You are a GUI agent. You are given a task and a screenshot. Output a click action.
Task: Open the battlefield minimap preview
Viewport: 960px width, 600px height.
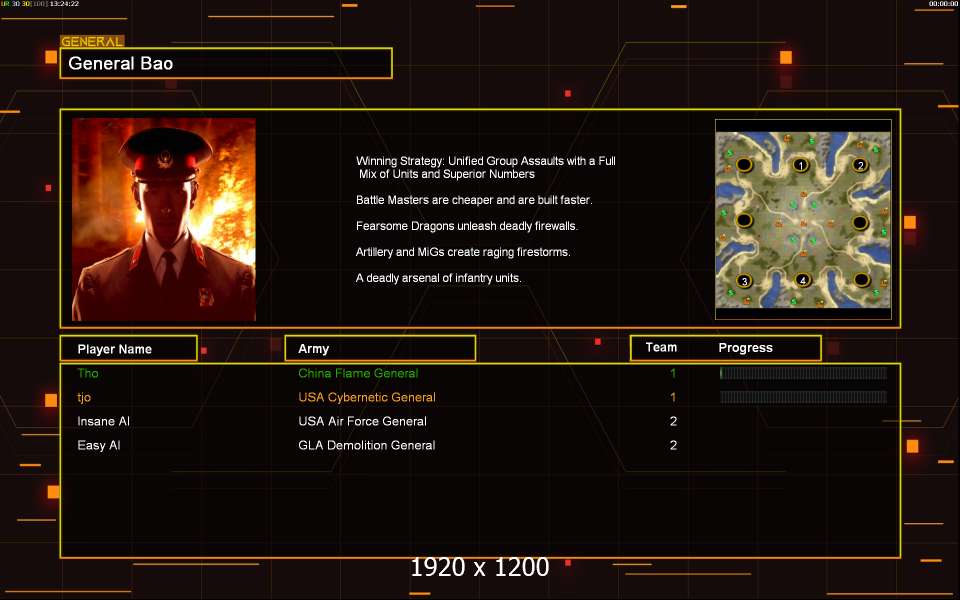click(x=803, y=219)
